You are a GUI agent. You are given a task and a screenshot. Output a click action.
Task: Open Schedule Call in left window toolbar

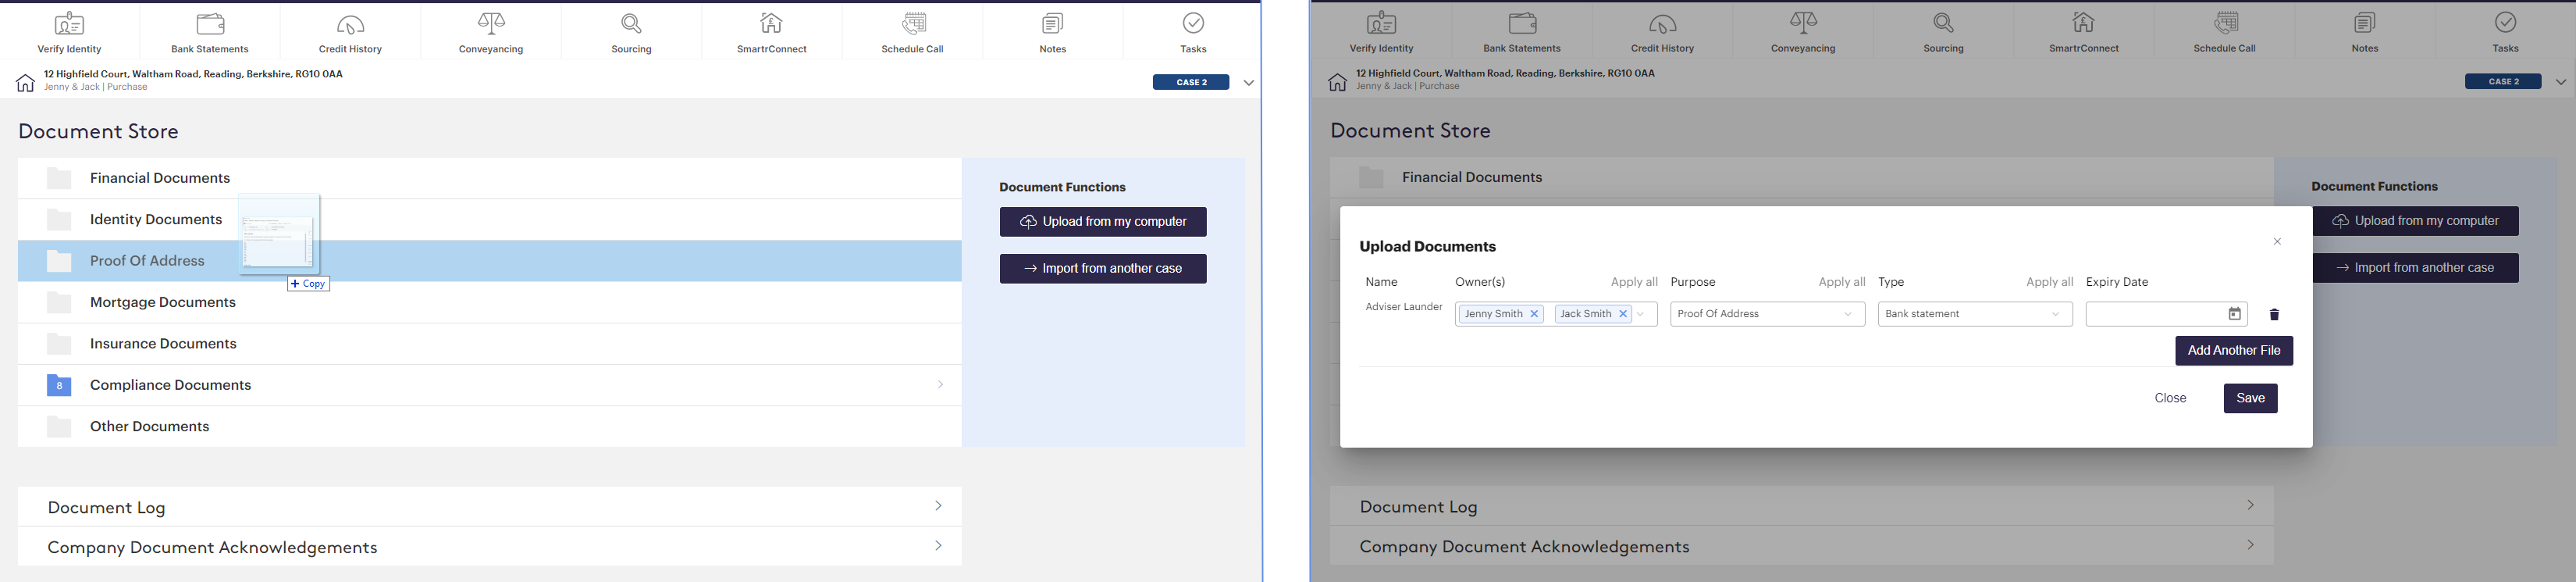(x=912, y=32)
